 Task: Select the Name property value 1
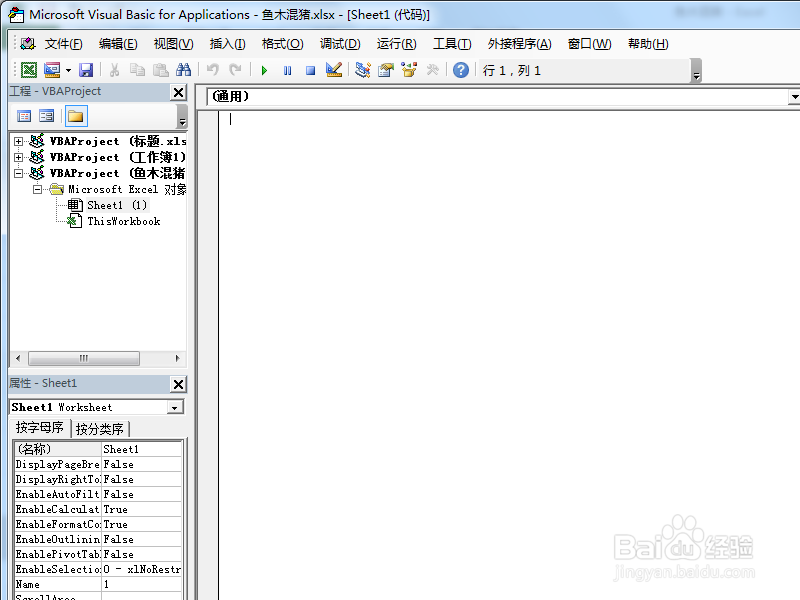[141, 584]
